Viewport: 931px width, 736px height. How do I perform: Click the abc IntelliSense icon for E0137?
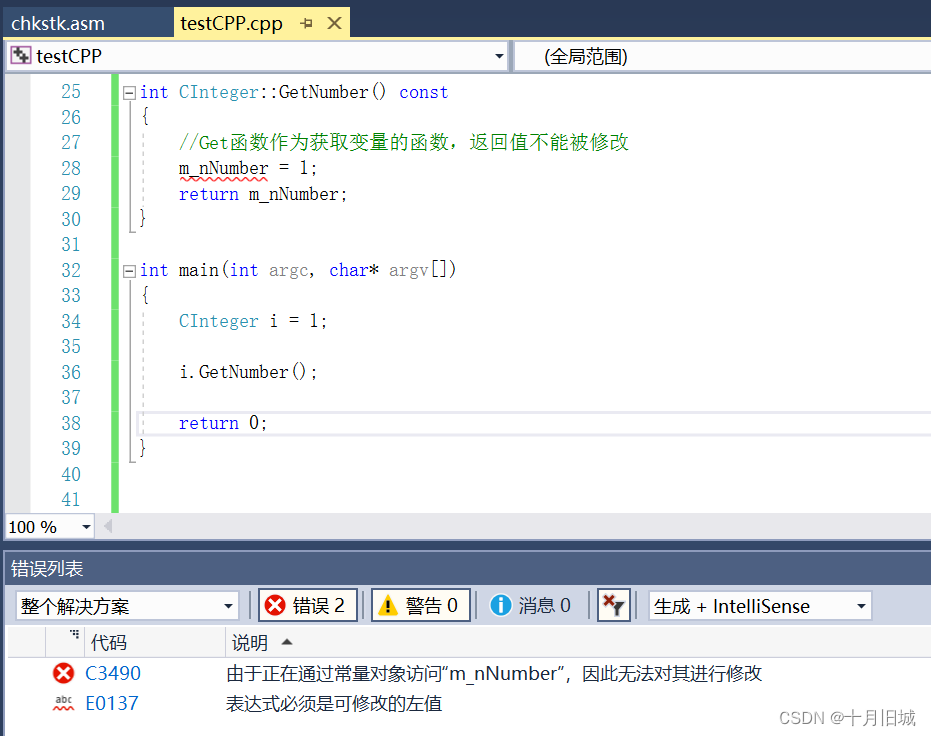point(64,703)
